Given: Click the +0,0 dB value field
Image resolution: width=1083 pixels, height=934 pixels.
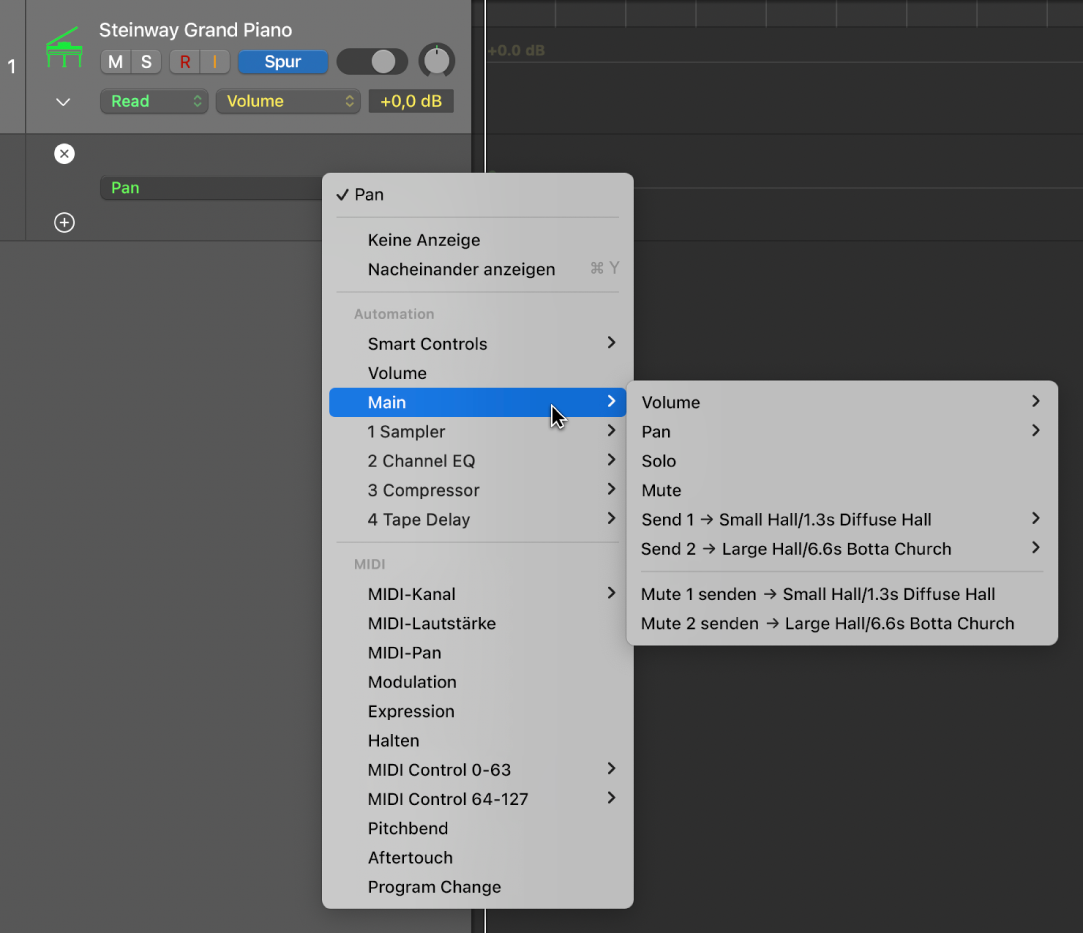Looking at the screenshot, I should click(x=411, y=101).
